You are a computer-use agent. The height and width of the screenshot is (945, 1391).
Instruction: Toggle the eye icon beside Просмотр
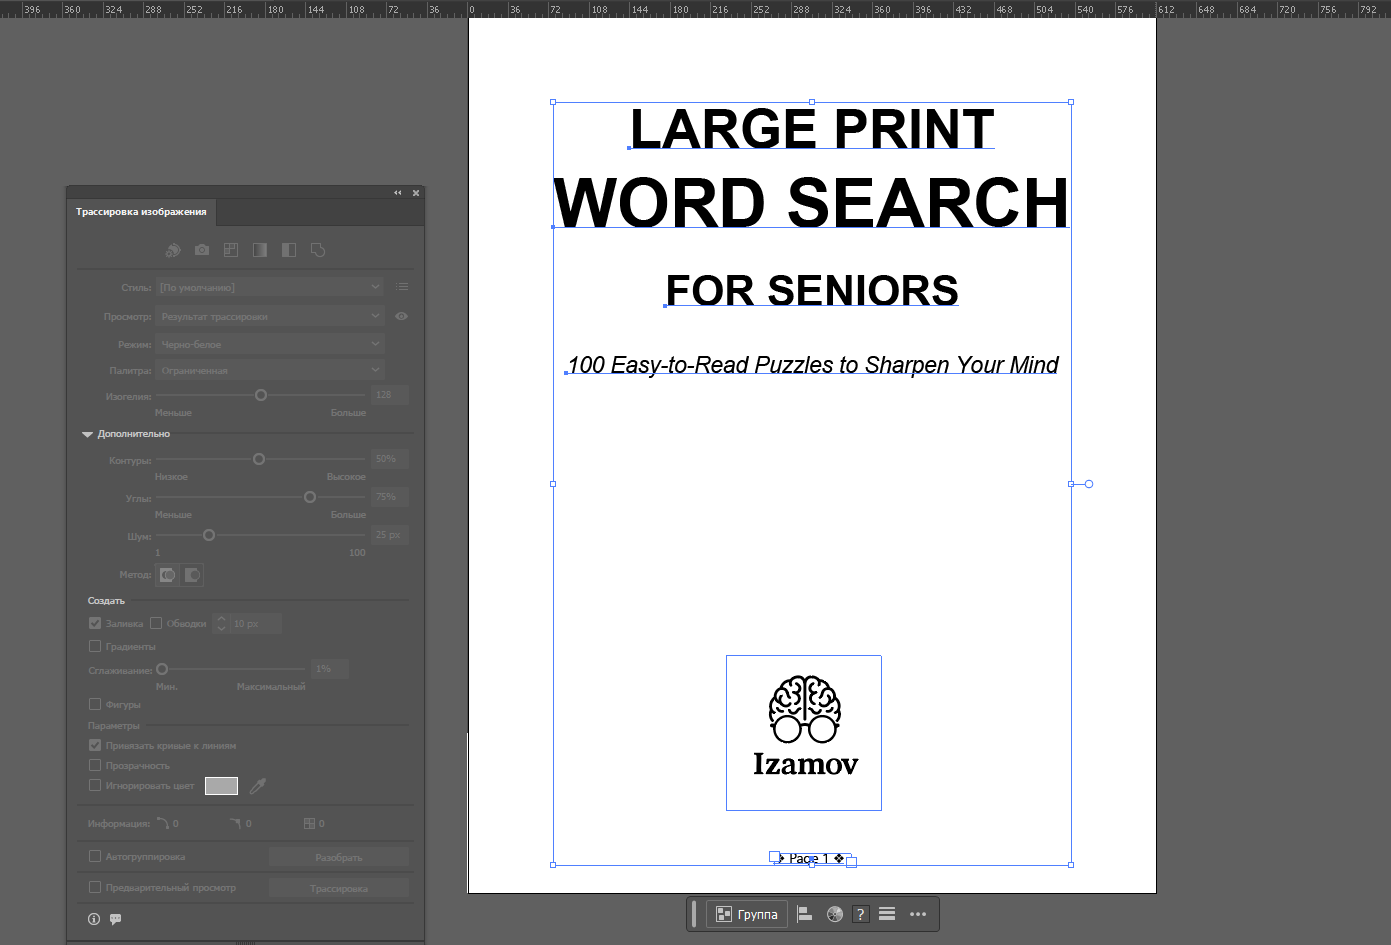click(x=401, y=316)
